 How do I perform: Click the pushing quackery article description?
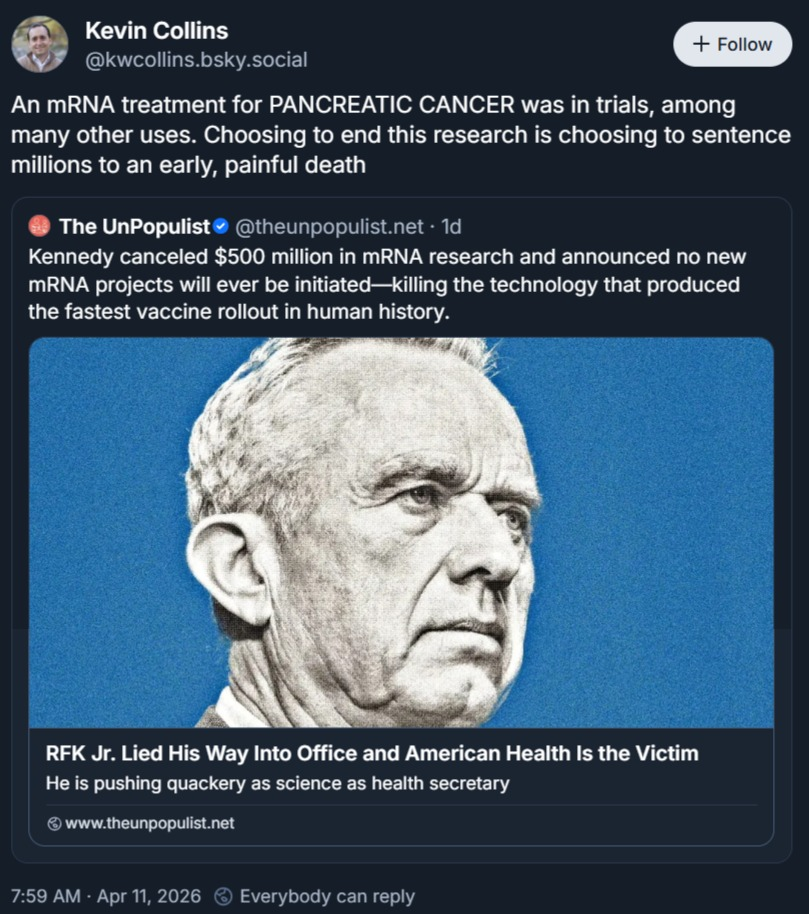tap(277, 783)
